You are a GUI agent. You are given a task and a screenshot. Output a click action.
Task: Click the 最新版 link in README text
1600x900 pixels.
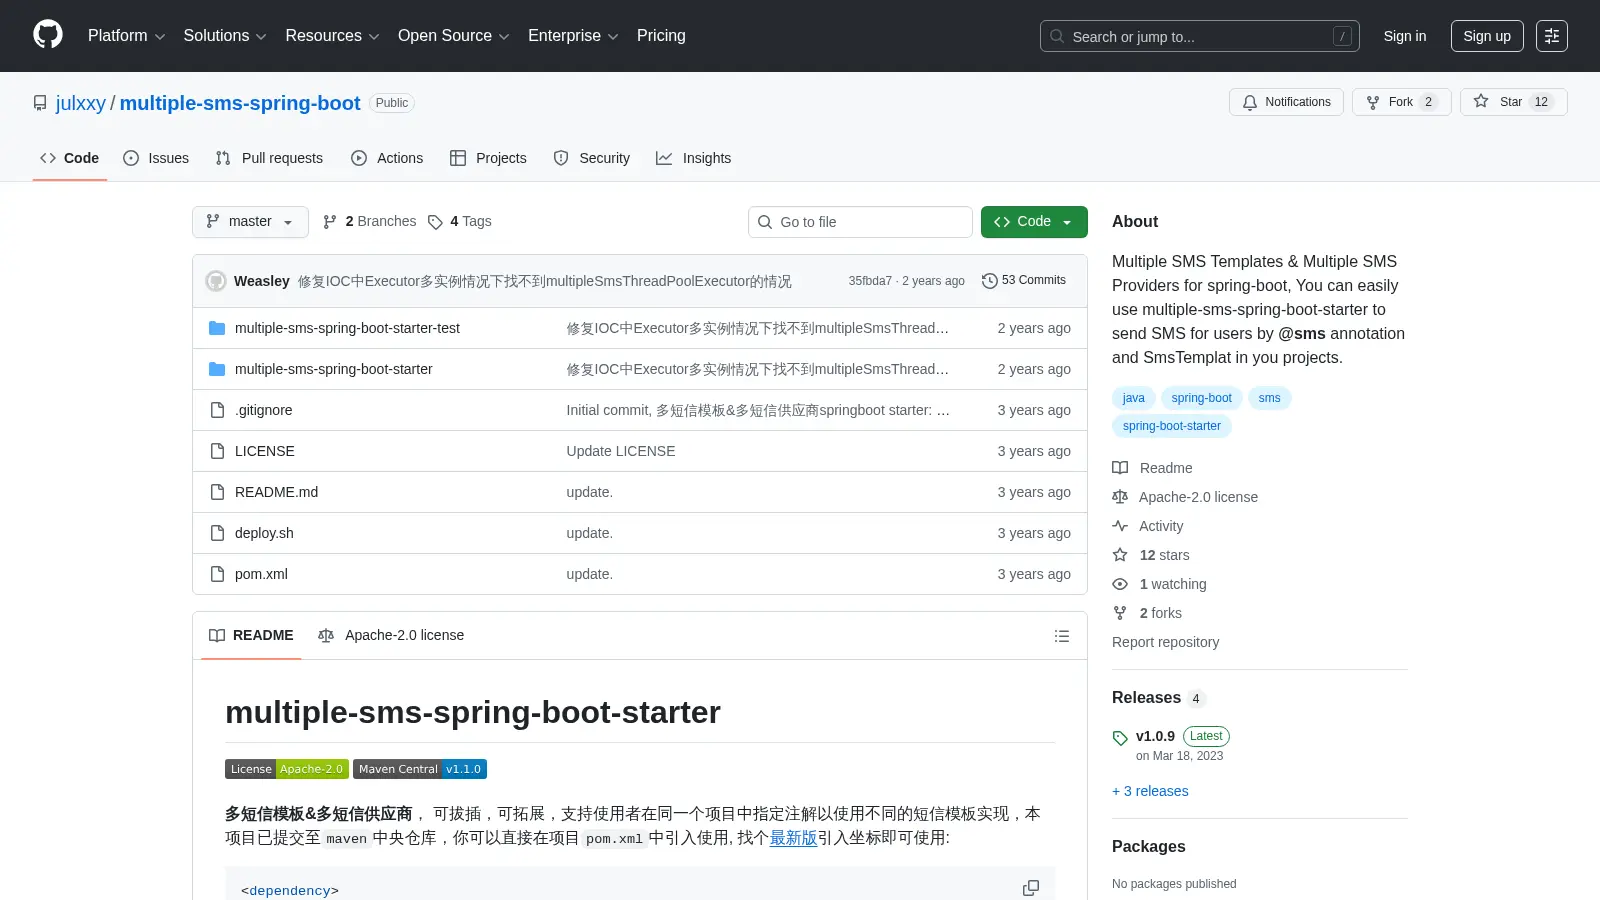click(793, 838)
